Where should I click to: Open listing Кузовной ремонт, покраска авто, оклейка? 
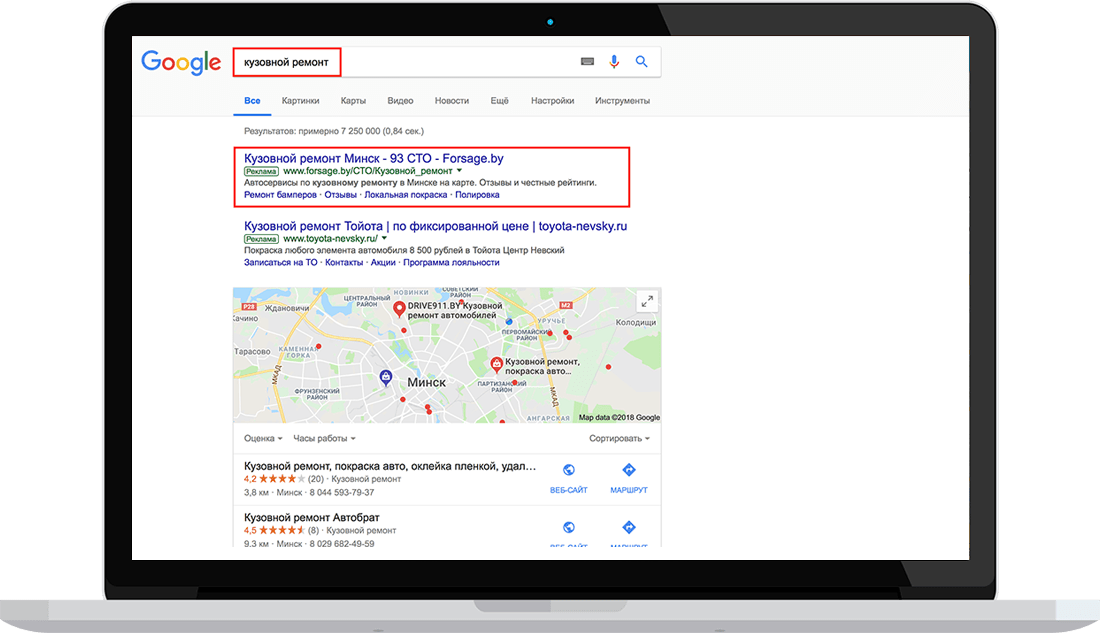pyautogui.click(x=390, y=466)
